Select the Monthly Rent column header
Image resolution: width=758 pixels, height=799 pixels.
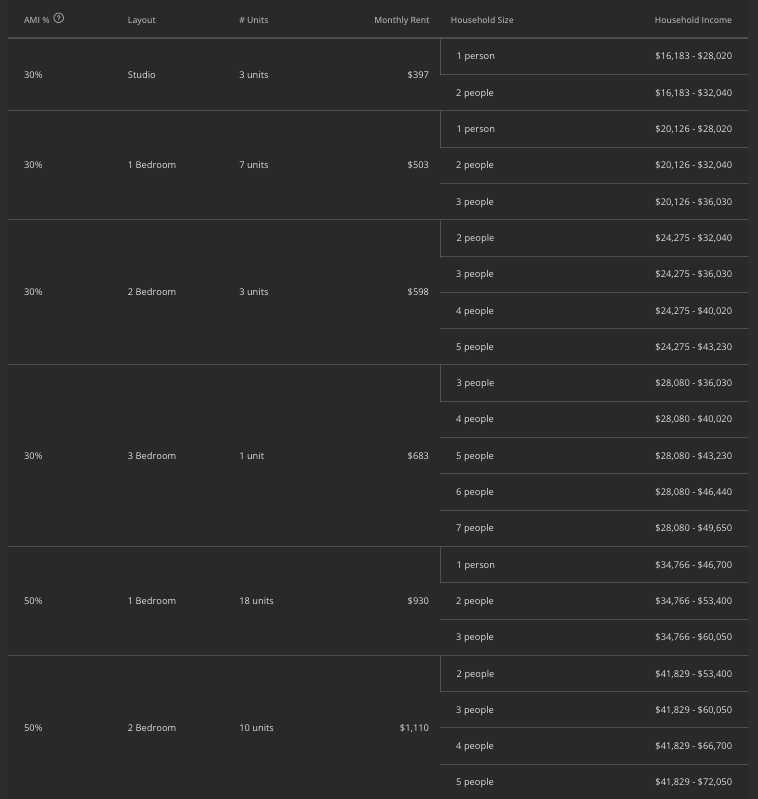[x=401, y=20]
